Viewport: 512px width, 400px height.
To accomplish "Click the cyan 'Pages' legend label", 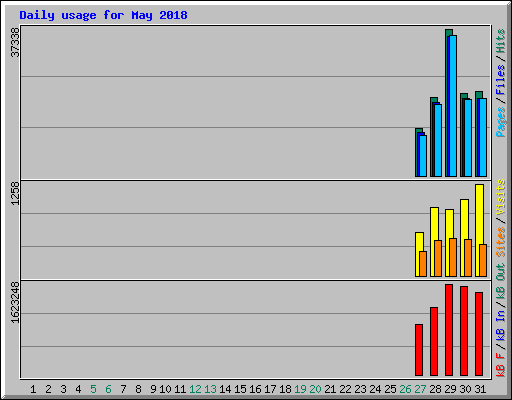I will point(501,122).
